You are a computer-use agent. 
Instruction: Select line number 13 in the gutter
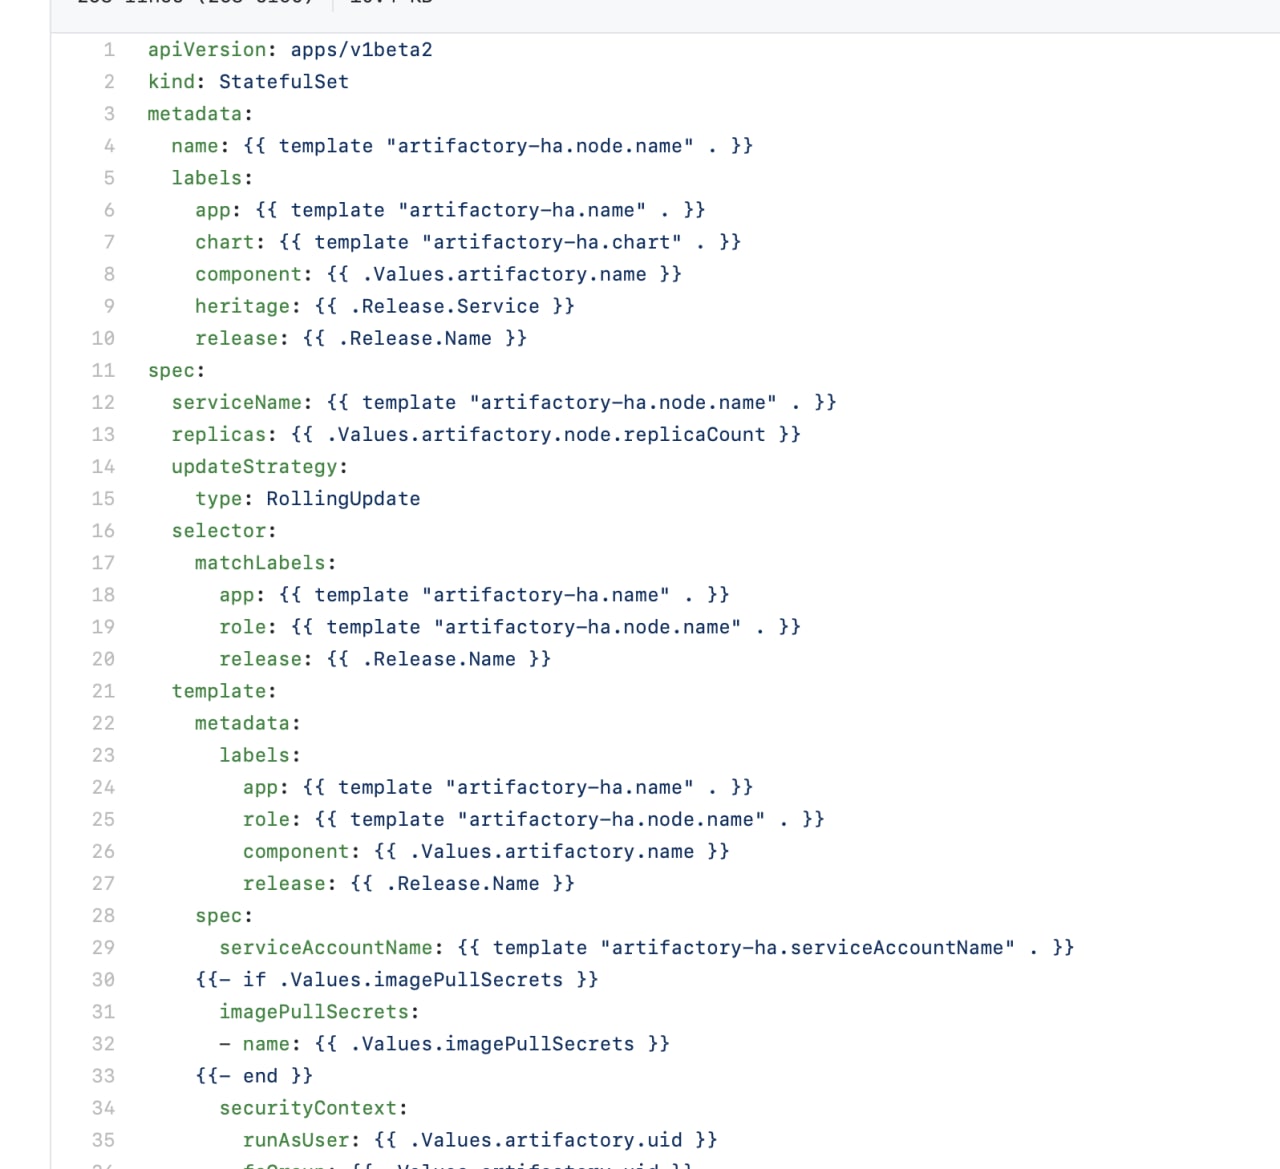pyautogui.click(x=103, y=434)
